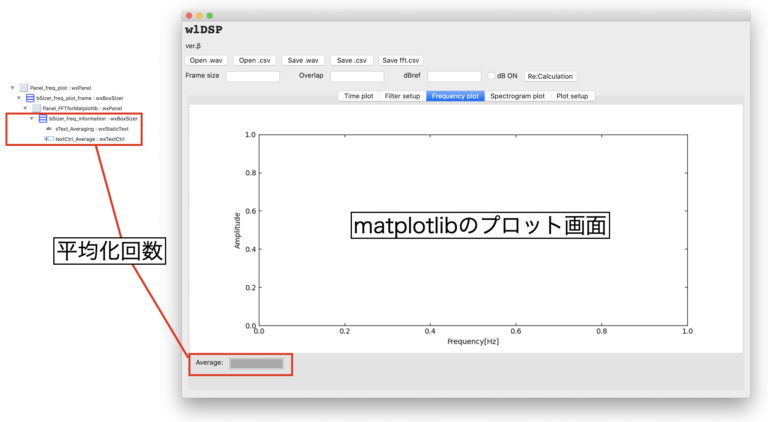Click the bSizer_freq_information sizer icon
Screen dimensions: 768x422
pos(42,118)
